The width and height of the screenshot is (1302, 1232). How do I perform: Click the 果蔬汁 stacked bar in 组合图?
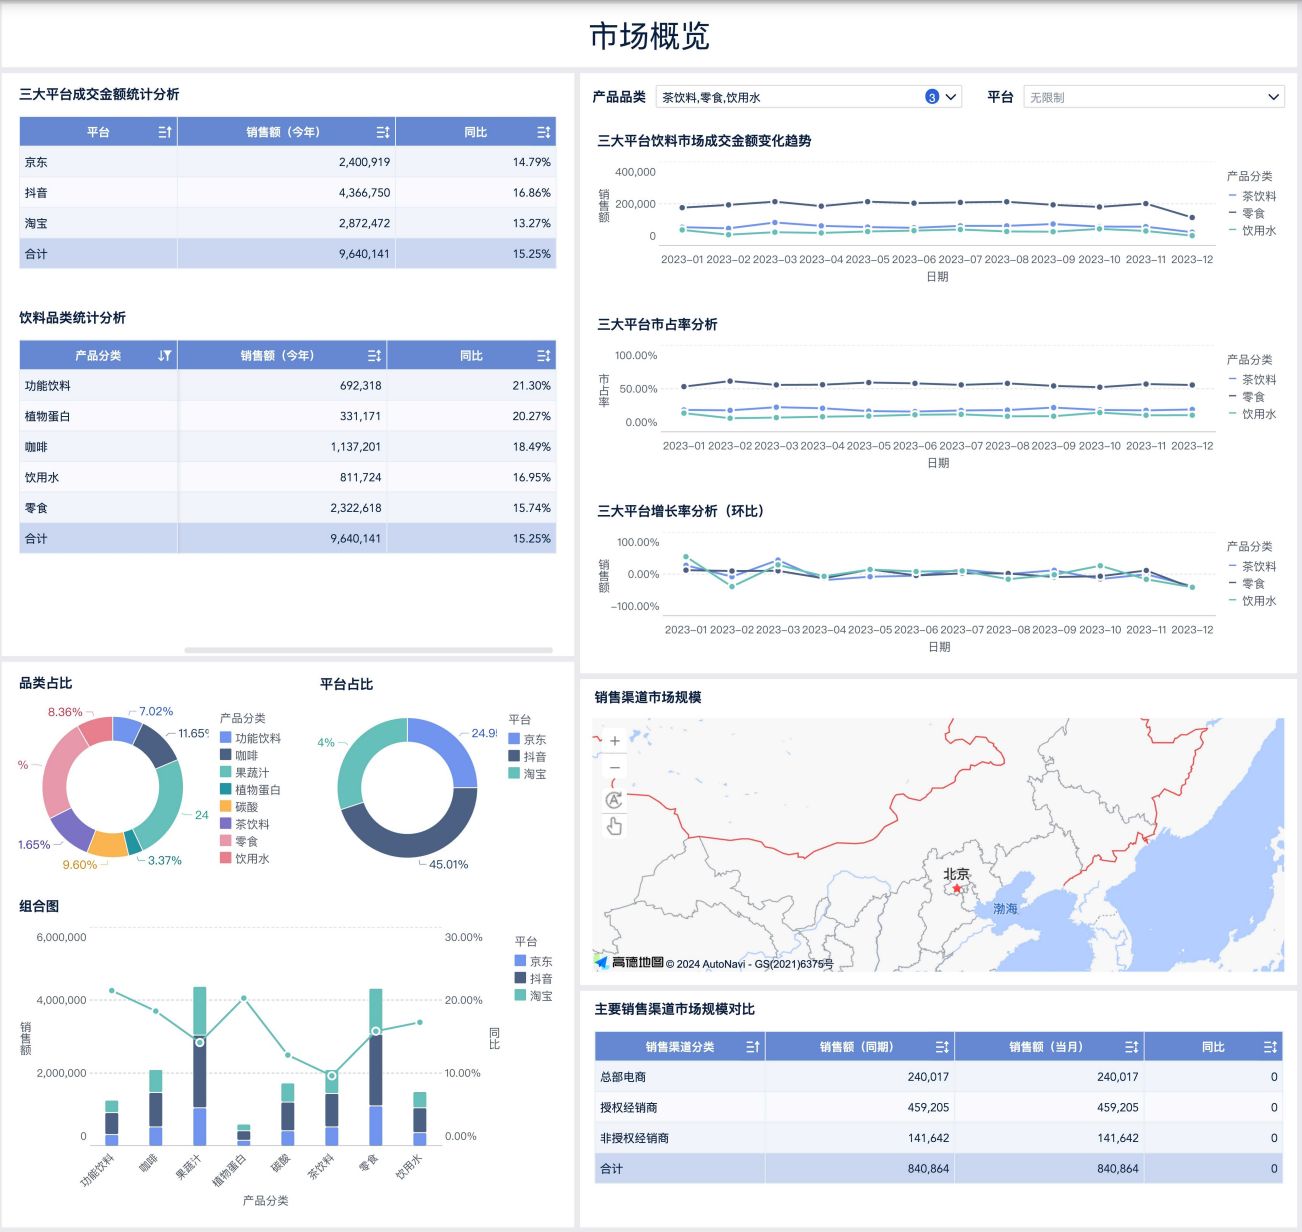(x=200, y=1066)
